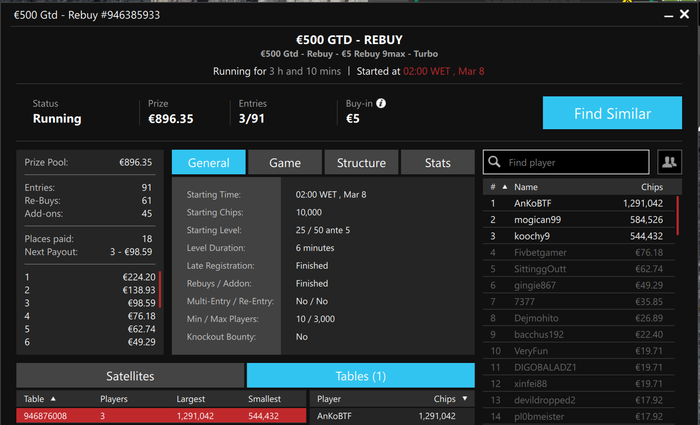
Task: Open the Stats tab
Action: (x=438, y=162)
